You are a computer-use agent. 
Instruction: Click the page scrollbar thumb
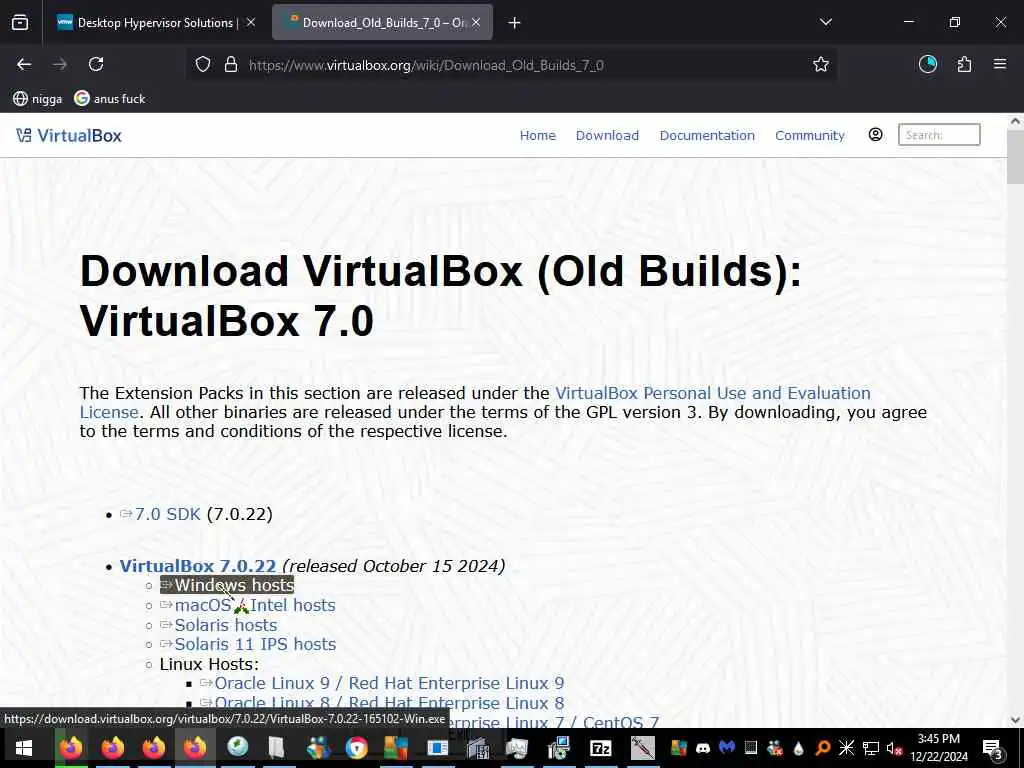click(x=1015, y=157)
